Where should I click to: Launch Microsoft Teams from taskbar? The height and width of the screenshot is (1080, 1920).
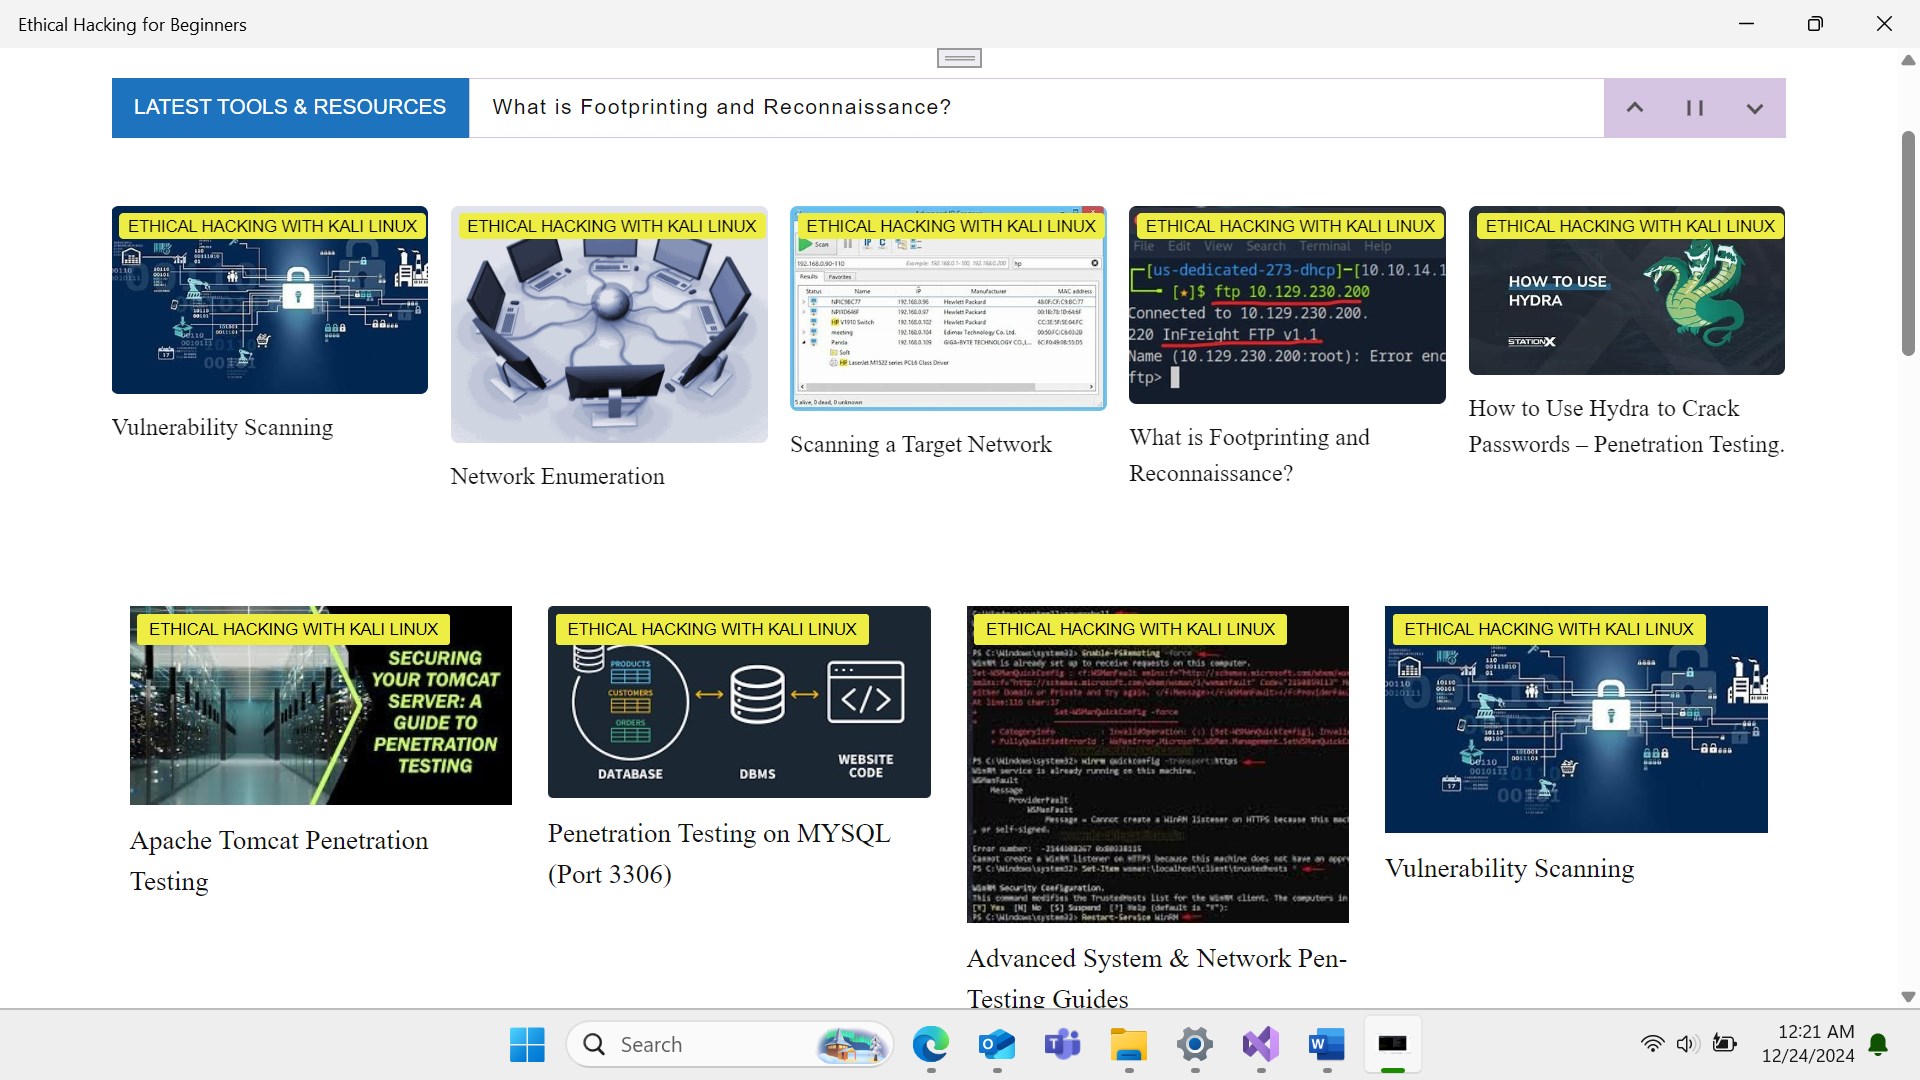point(1062,1045)
